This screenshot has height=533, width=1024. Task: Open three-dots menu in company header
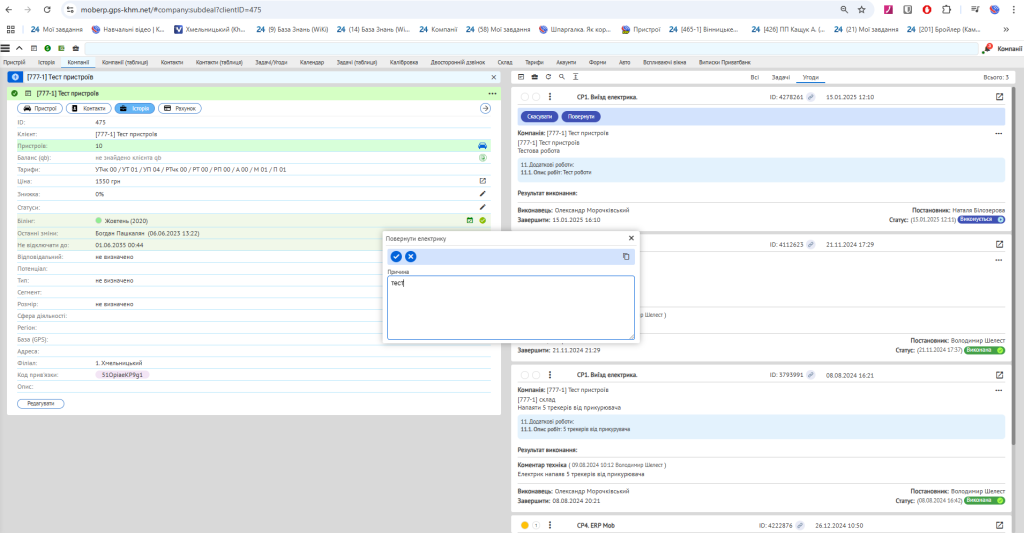tap(492, 93)
